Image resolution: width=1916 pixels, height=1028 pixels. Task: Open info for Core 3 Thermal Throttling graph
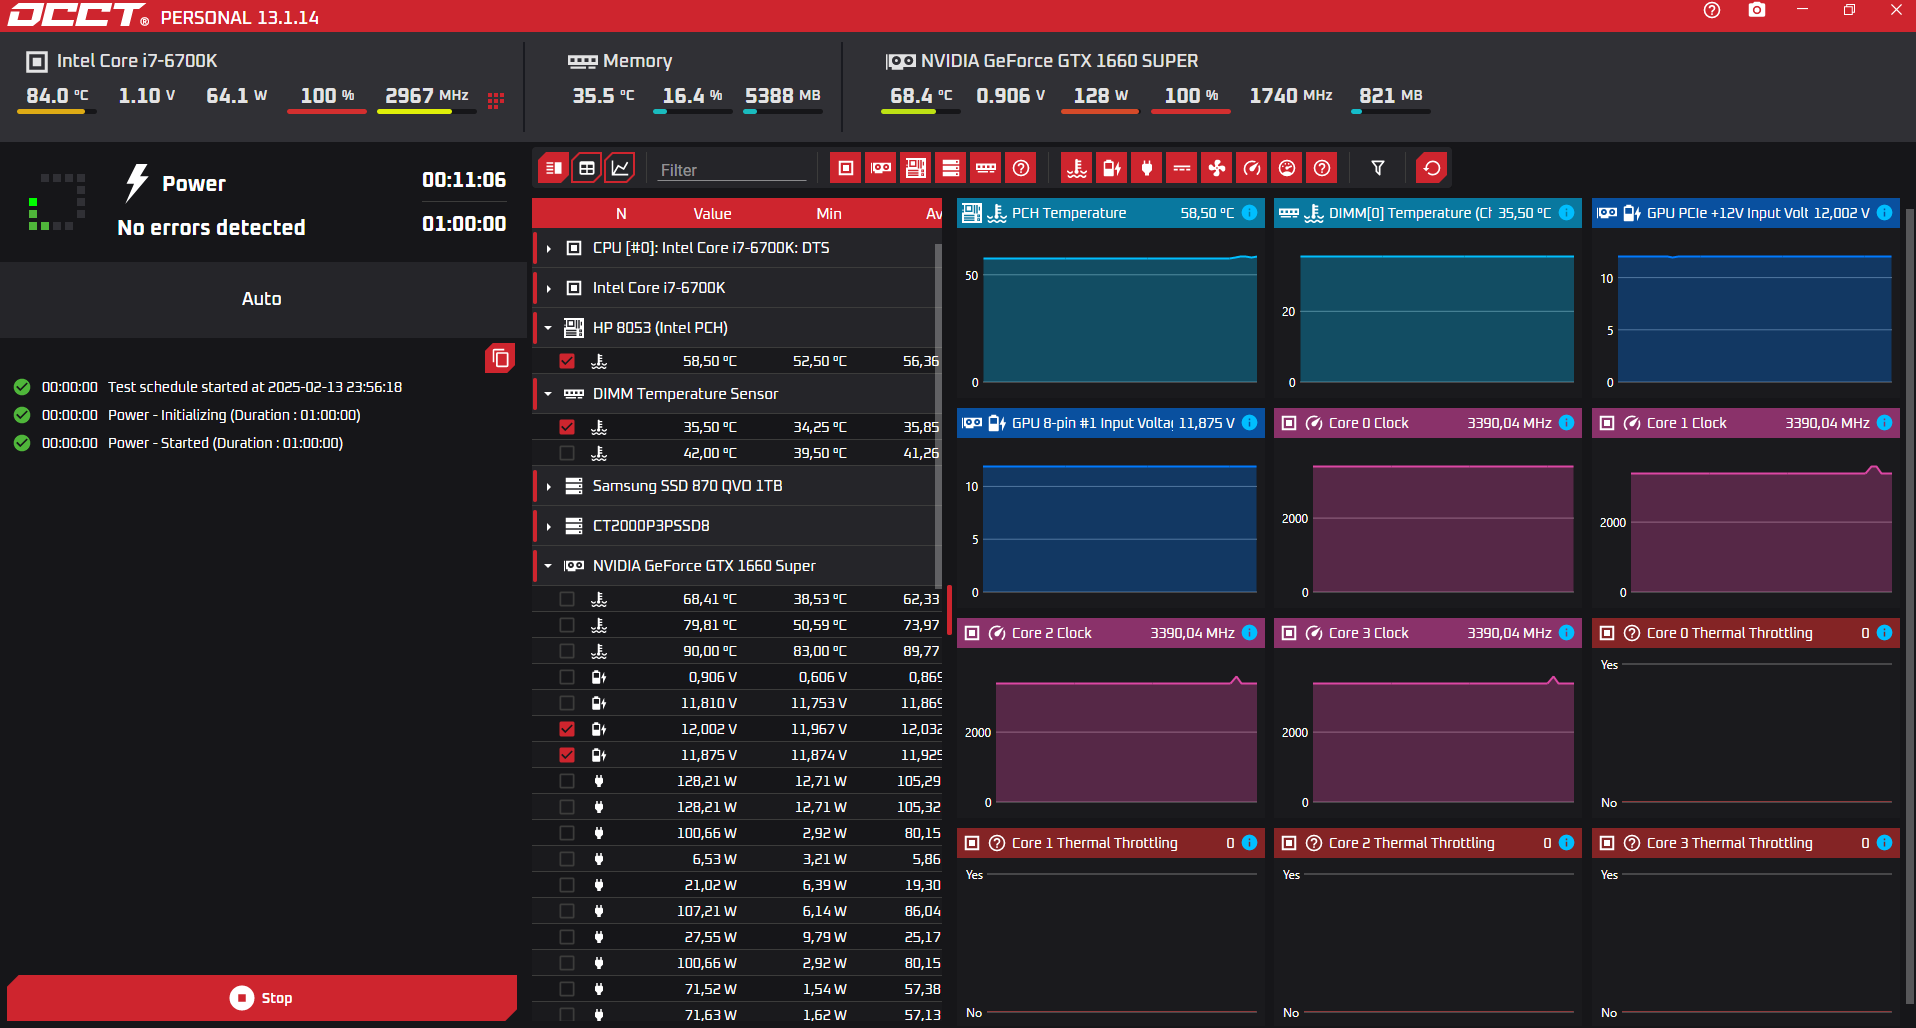pyautogui.click(x=1885, y=843)
